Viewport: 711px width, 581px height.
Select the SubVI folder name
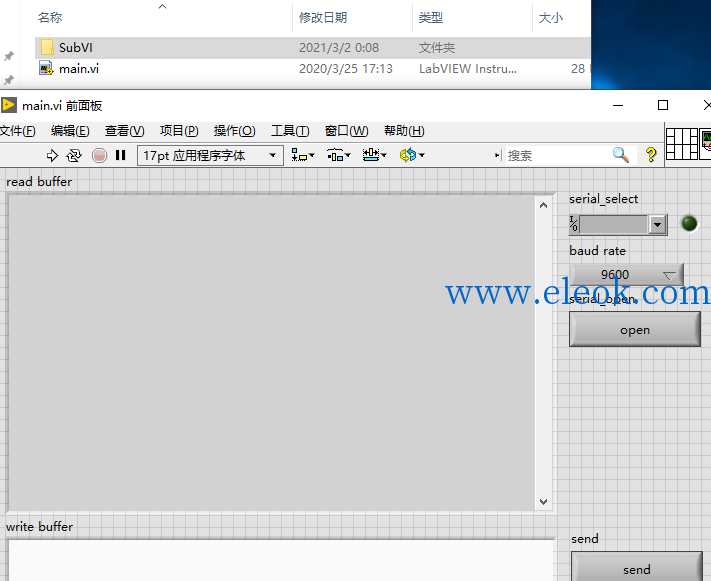pyautogui.click(x=76, y=47)
